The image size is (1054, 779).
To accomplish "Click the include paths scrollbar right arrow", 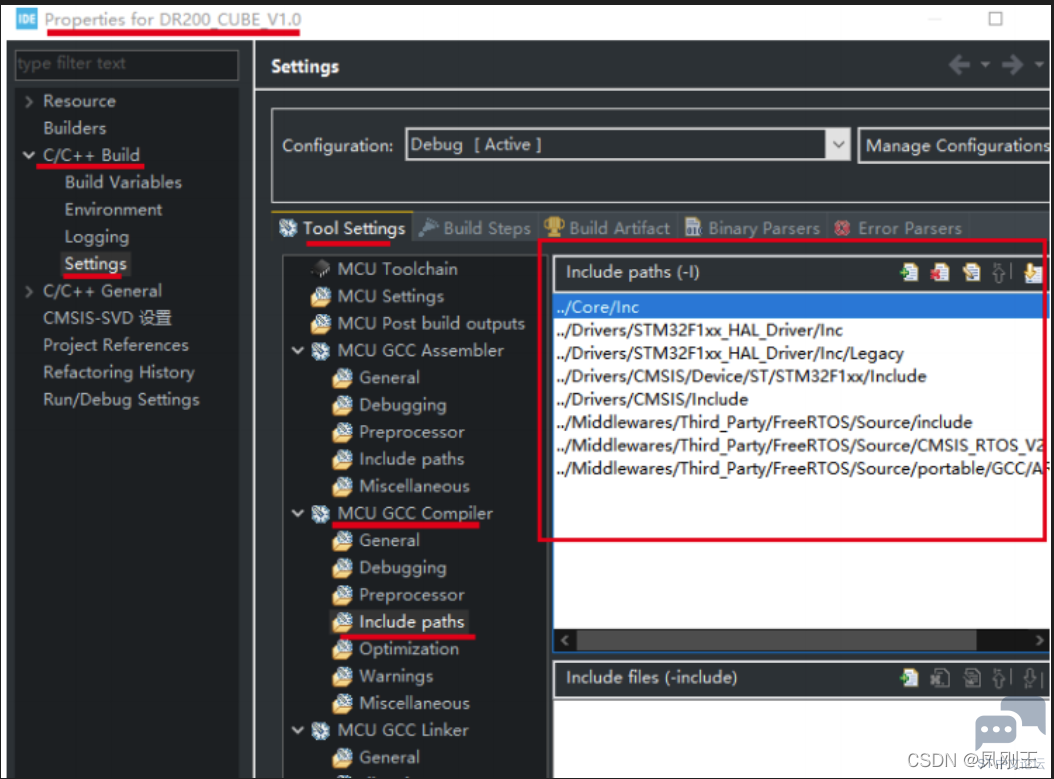I will click(x=1039, y=641).
